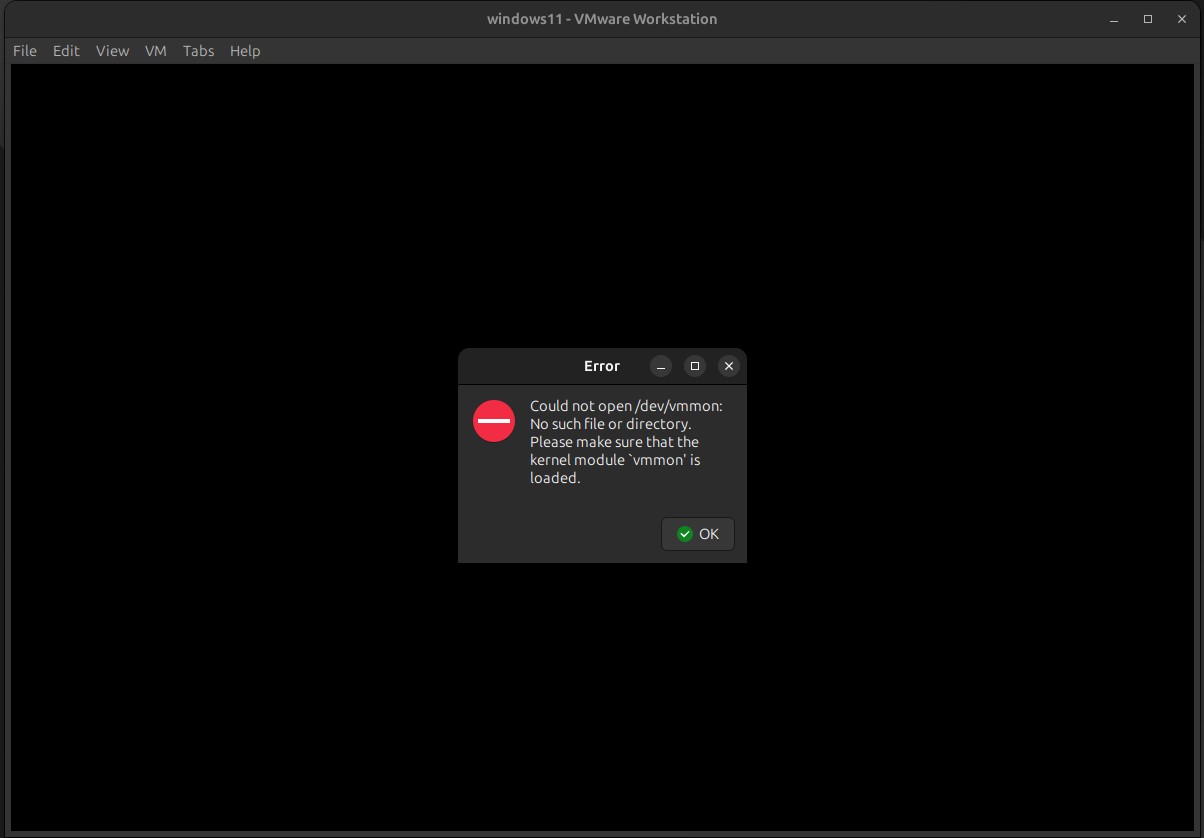Open the File menu
The image size is (1204, 838).
[x=25, y=51]
